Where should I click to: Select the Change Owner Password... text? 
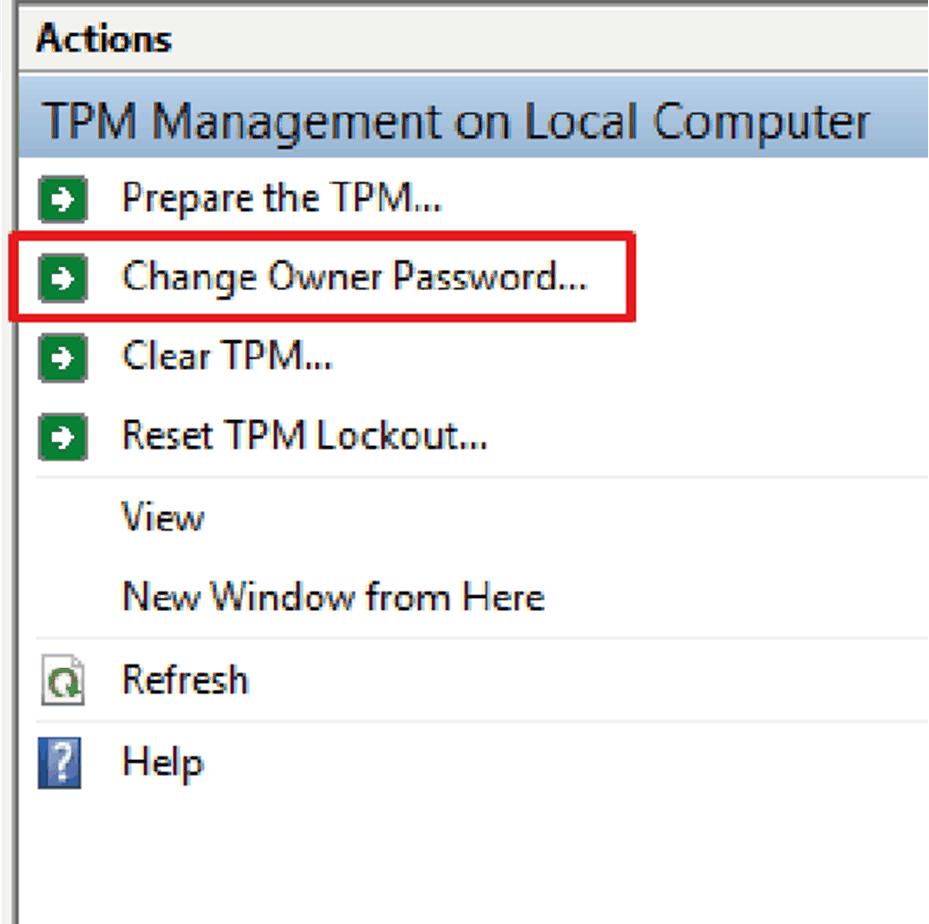(354, 277)
